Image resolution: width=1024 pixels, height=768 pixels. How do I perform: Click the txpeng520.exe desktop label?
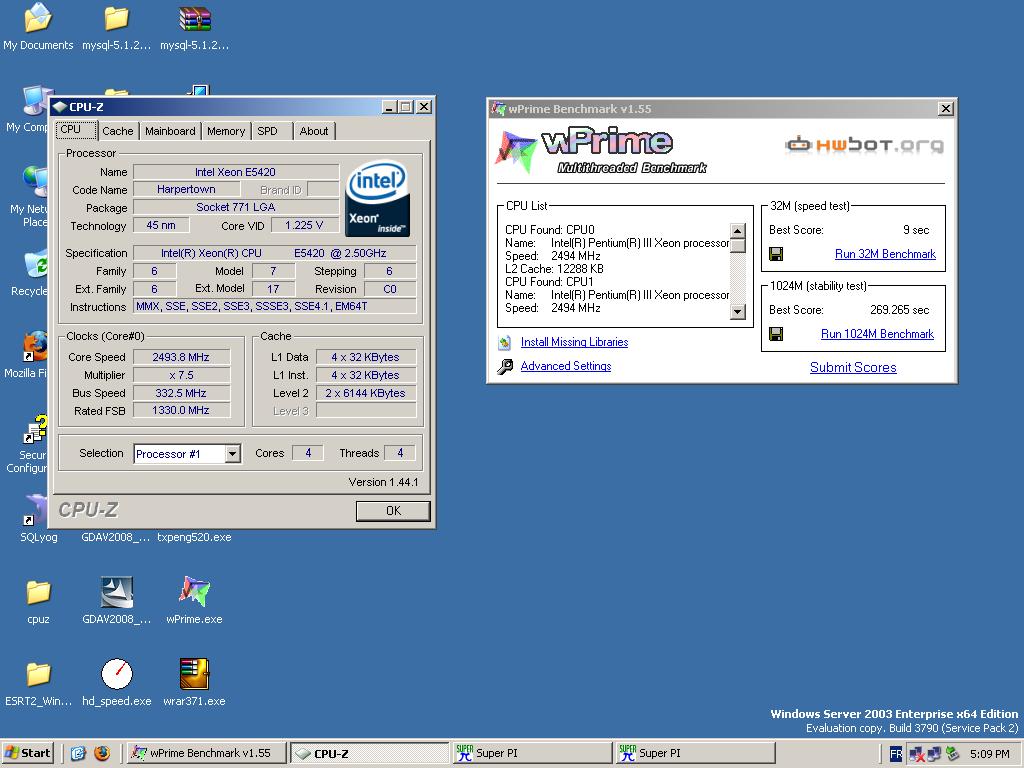(x=194, y=537)
